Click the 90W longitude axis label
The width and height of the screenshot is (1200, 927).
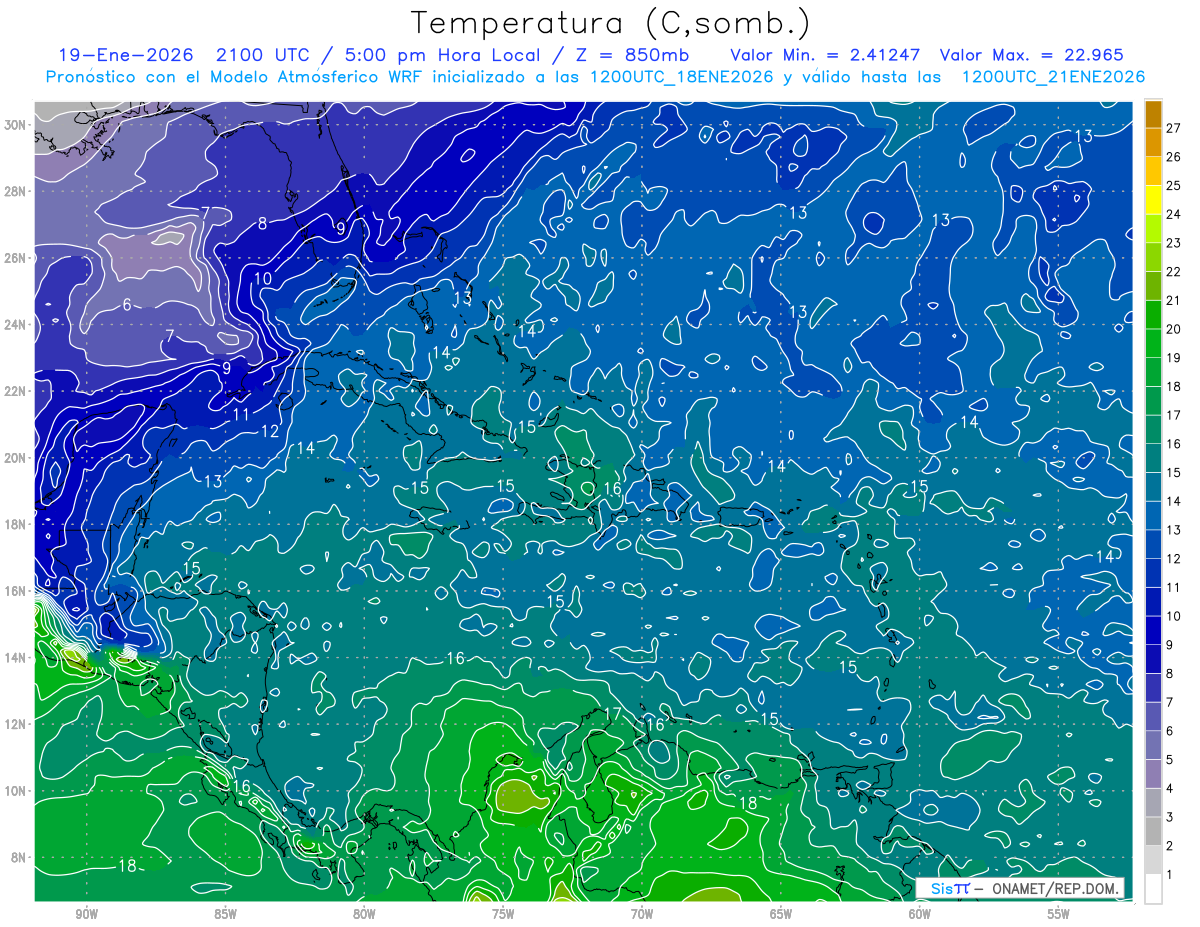[86, 914]
